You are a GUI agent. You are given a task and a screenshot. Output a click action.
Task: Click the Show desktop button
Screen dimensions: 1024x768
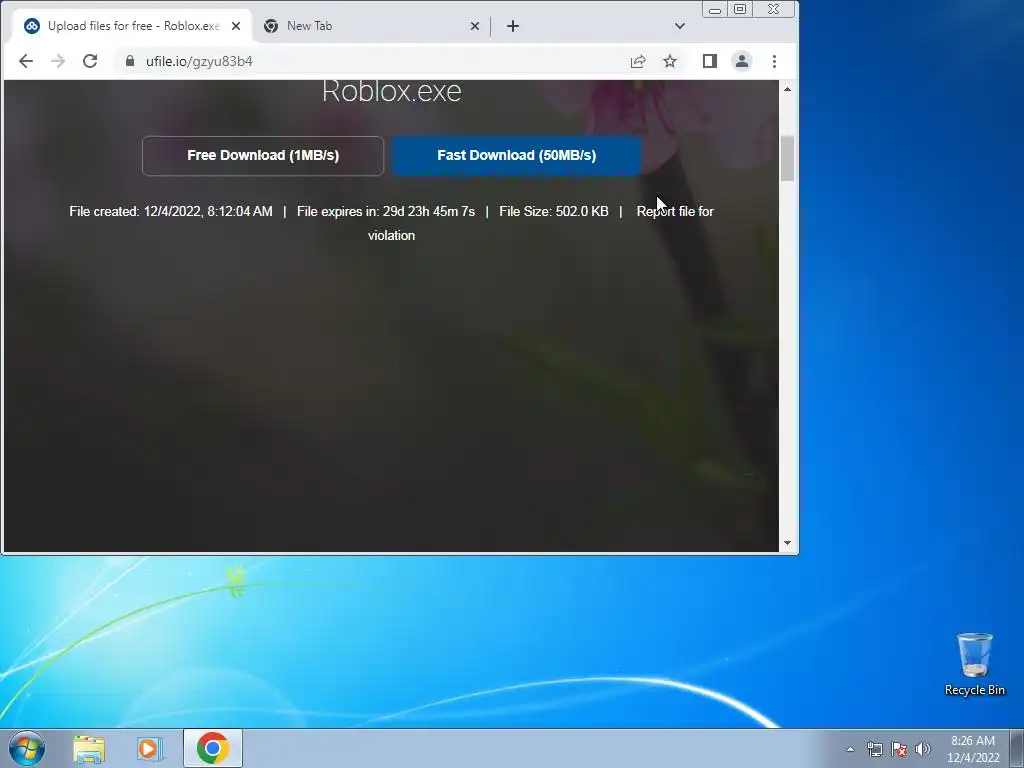point(1017,748)
